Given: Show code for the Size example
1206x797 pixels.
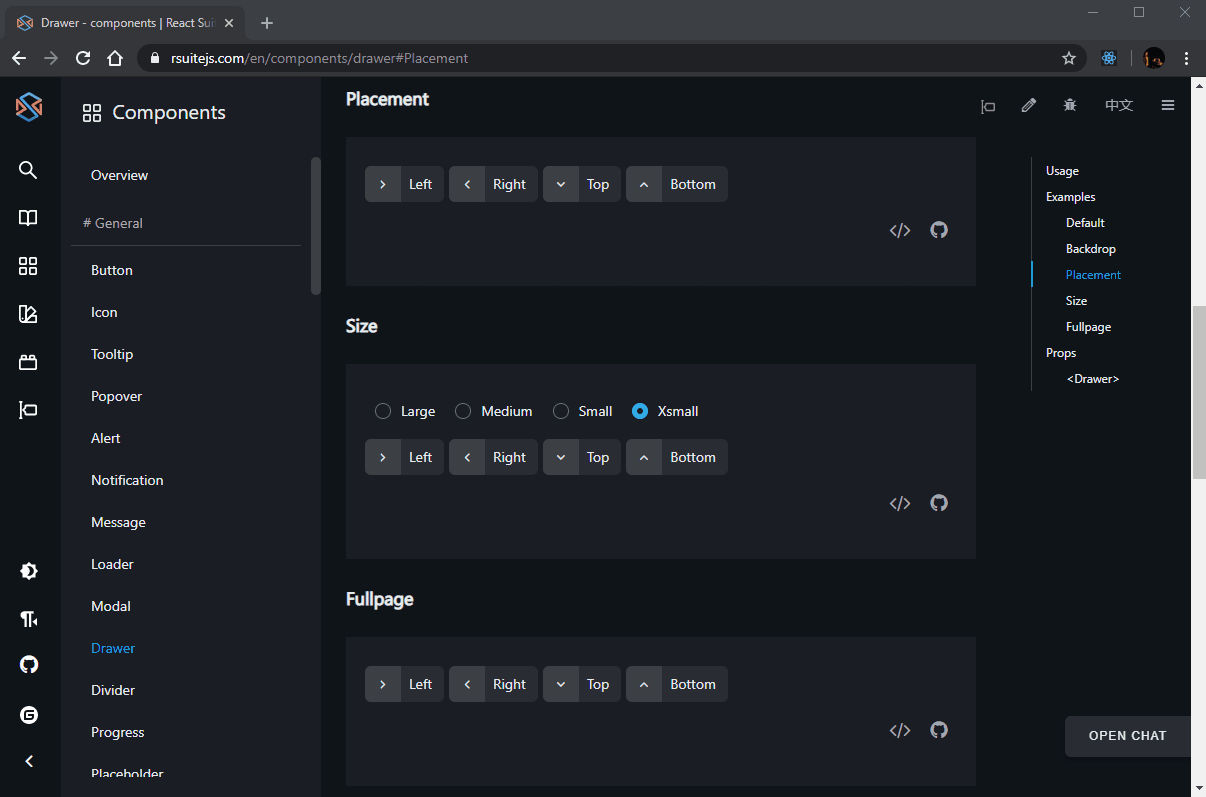Looking at the screenshot, I should (900, 503).
